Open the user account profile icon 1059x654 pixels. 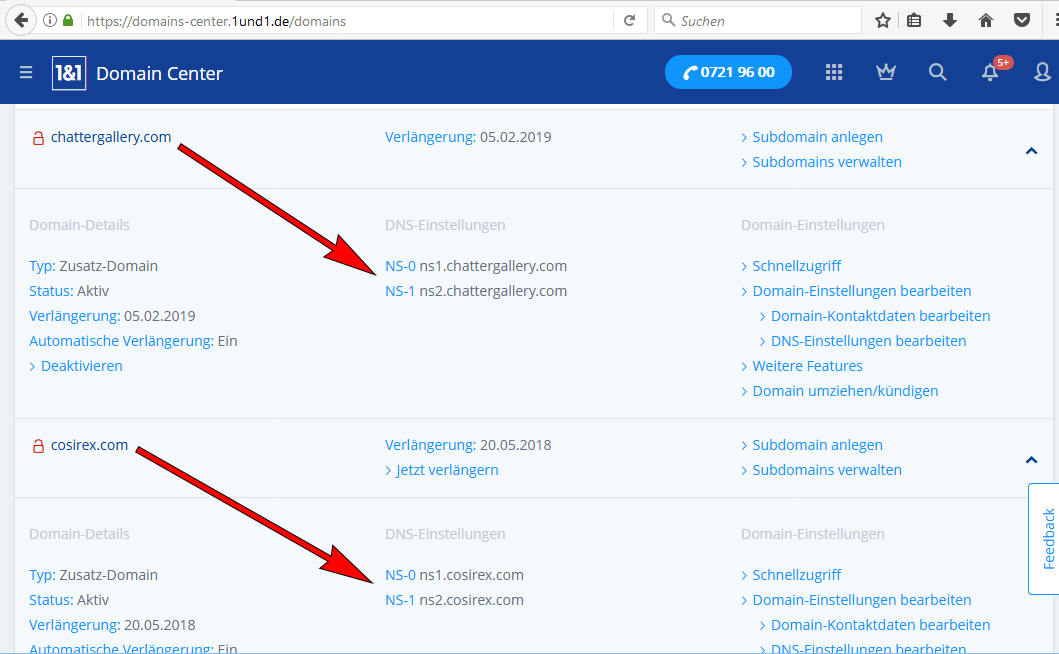point(1043,72)
